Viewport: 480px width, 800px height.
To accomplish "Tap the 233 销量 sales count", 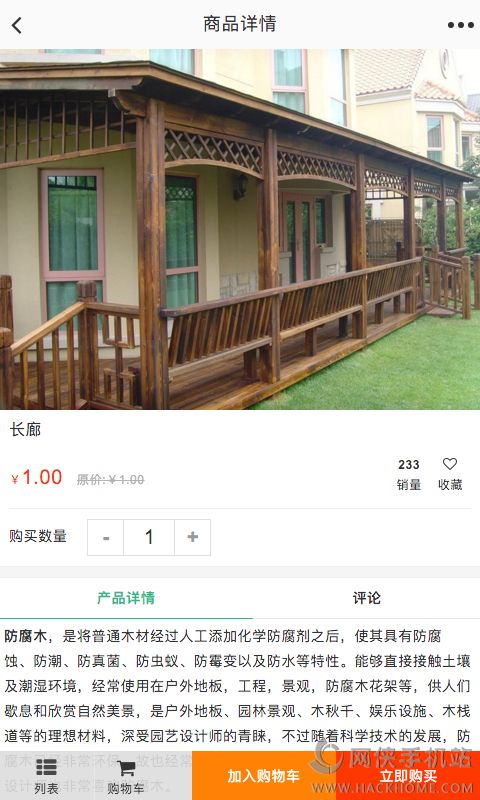I will click(x=409, y=474).
